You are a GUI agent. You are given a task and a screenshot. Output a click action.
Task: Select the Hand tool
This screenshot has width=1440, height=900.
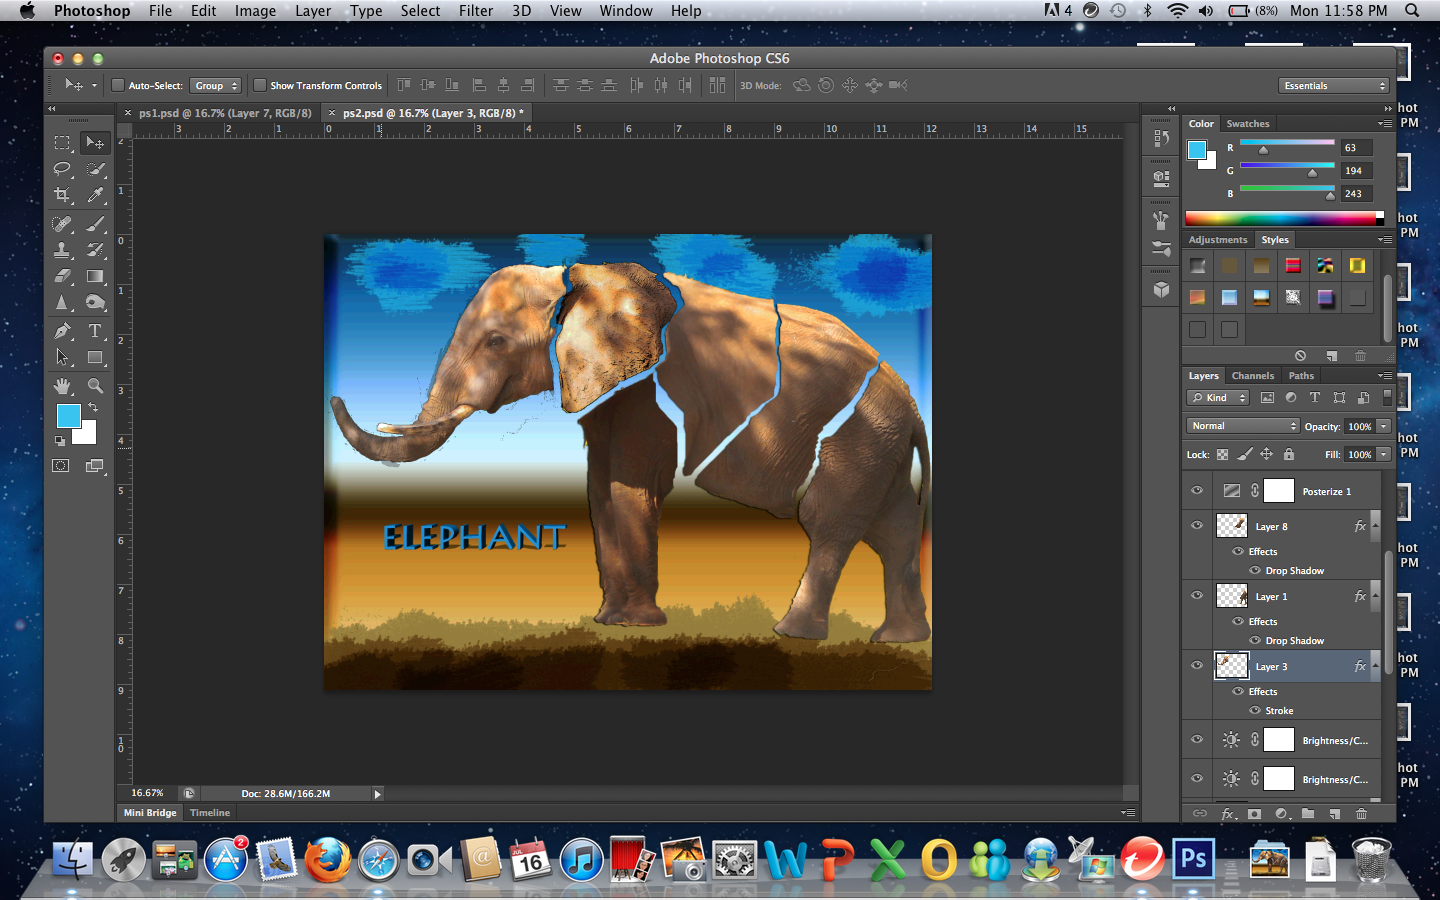tap(62, 386)
